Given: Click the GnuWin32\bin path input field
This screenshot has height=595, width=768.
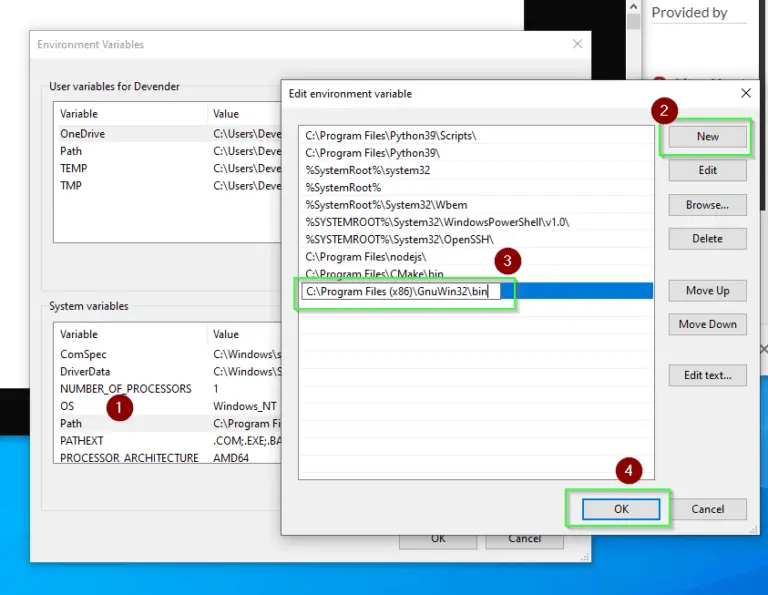Looking at the screenshot, I should [401, 291].
